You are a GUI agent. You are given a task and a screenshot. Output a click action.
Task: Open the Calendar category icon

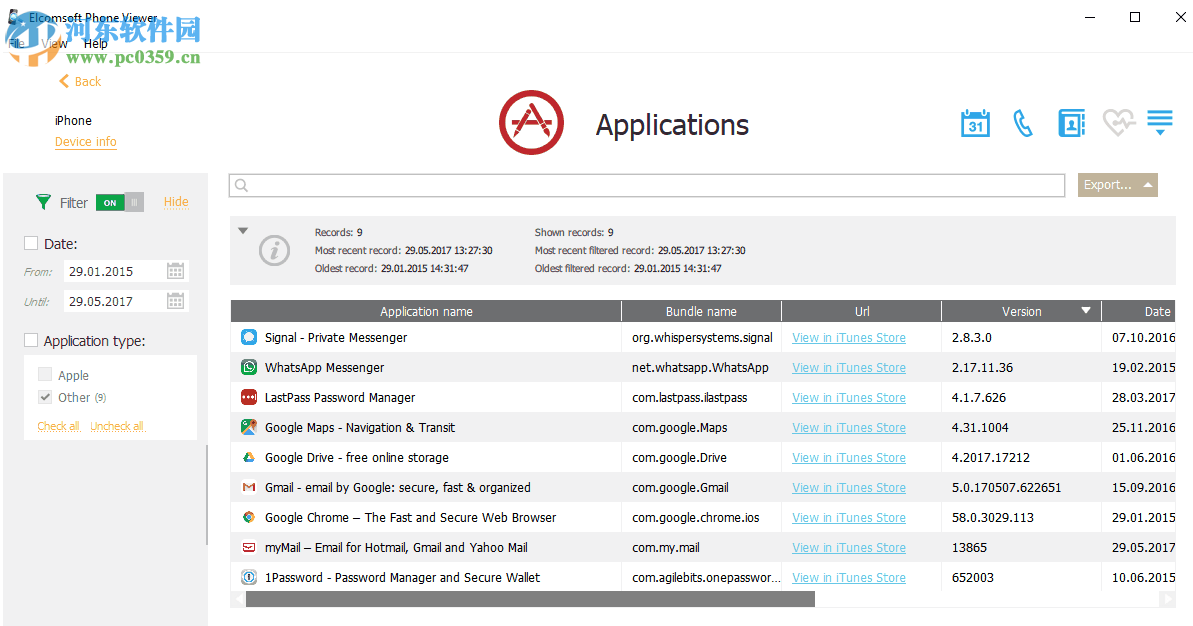tap(975, 123)
